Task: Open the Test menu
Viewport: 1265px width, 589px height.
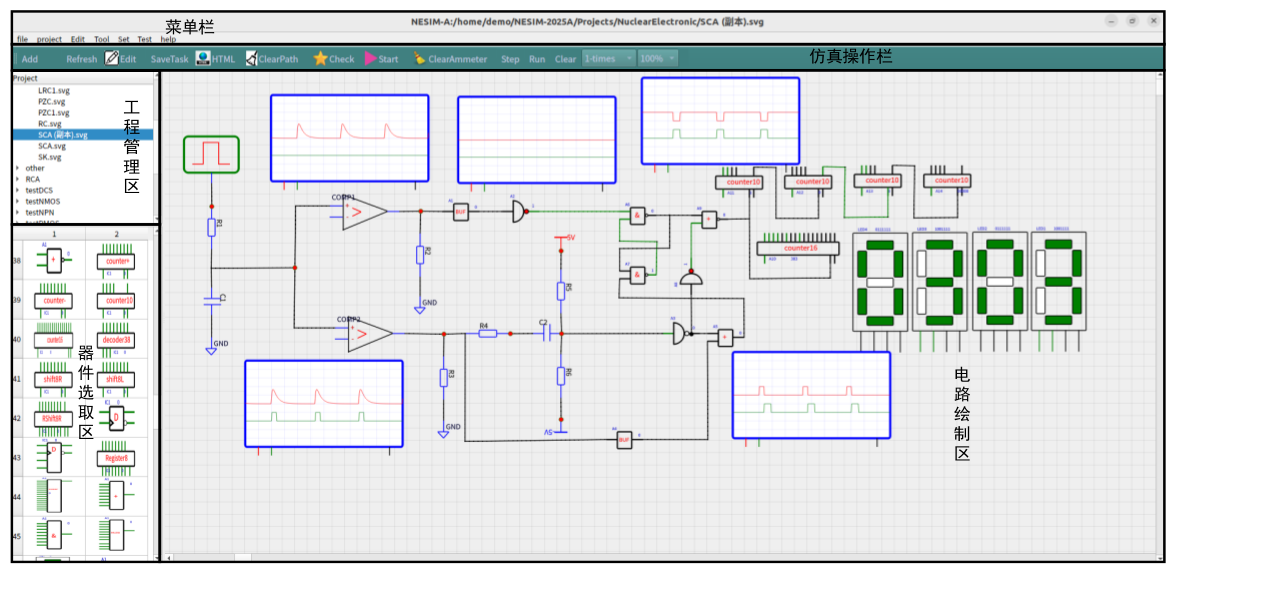Action: 145,39
